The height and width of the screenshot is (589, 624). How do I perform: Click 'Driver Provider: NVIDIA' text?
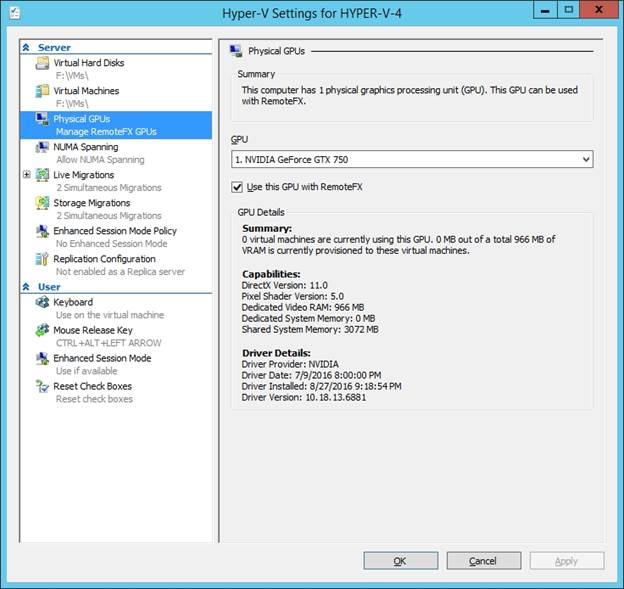tap(290, 364)
